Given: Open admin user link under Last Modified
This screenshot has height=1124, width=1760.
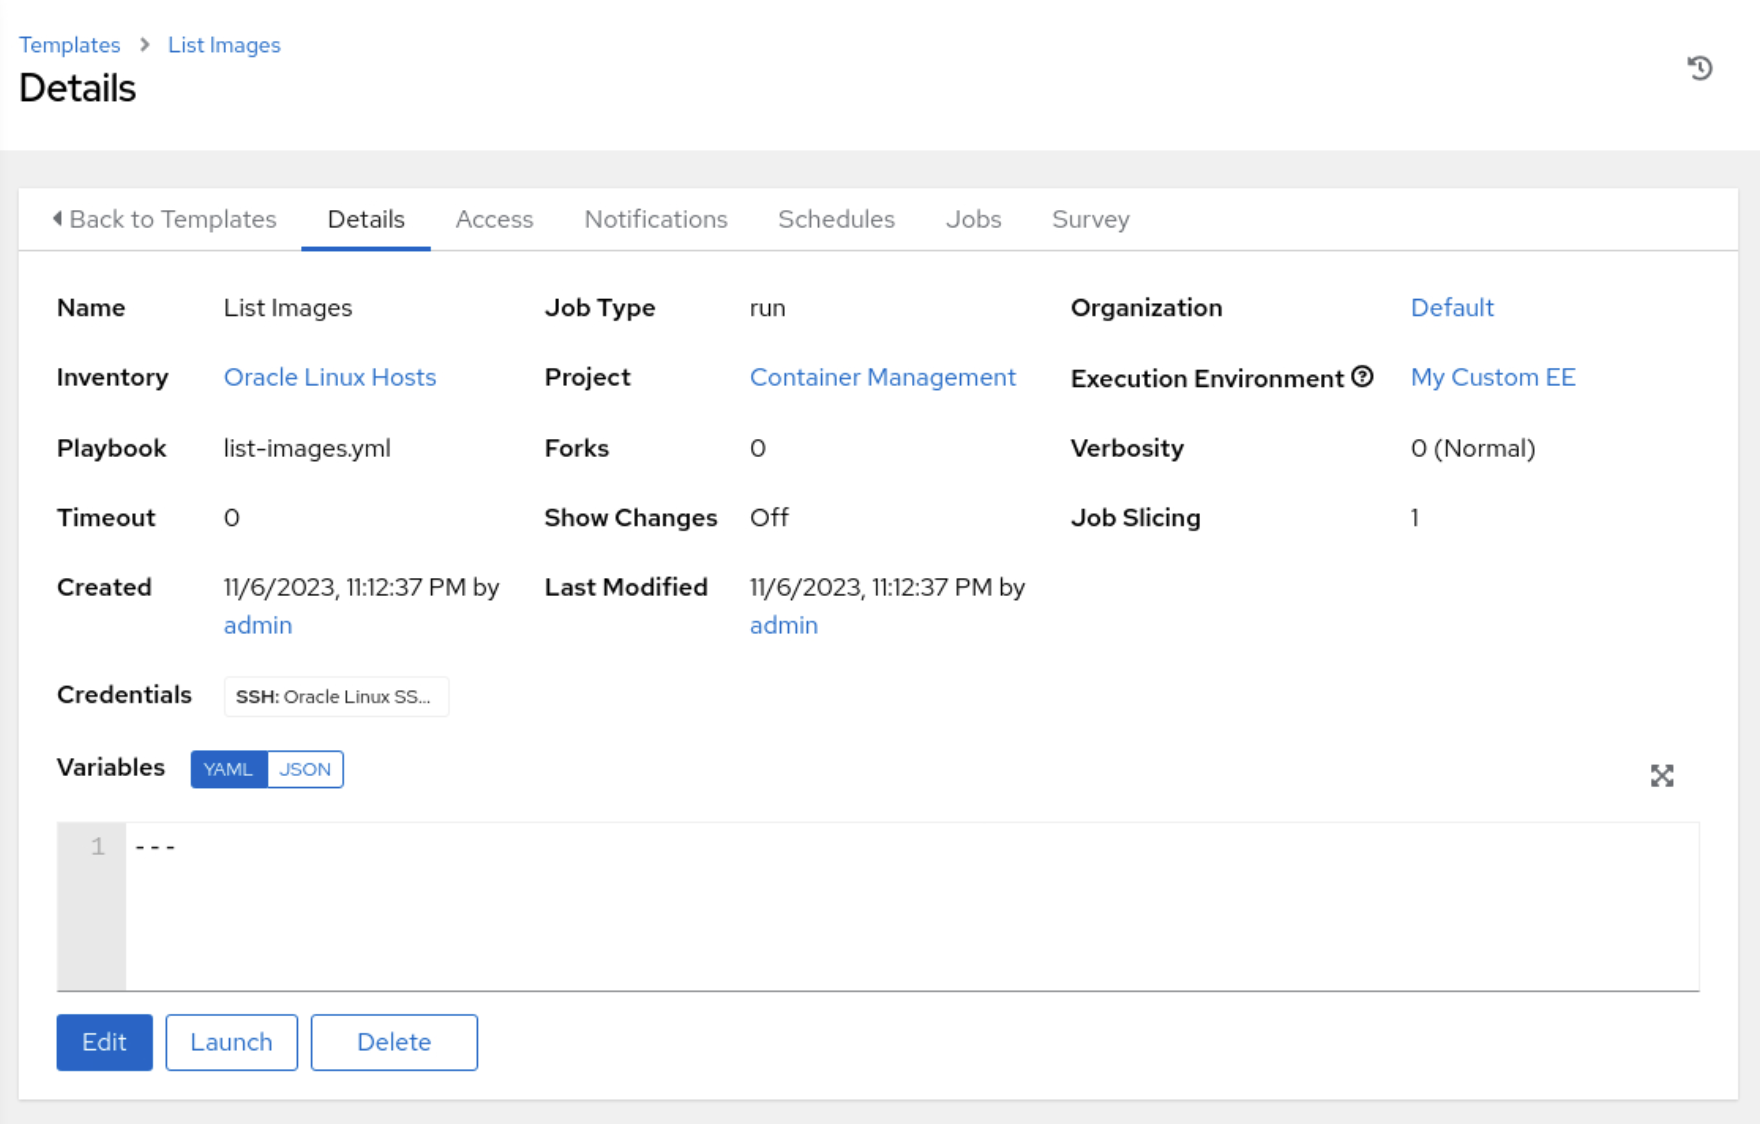Looking at the screenshot, I should (x=784, y=625).
